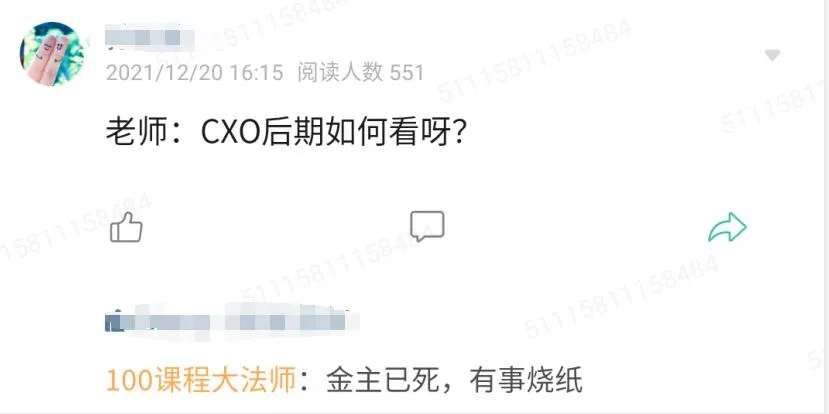Select the phrase 有事烧纸 in the reply

pos(526,380)
